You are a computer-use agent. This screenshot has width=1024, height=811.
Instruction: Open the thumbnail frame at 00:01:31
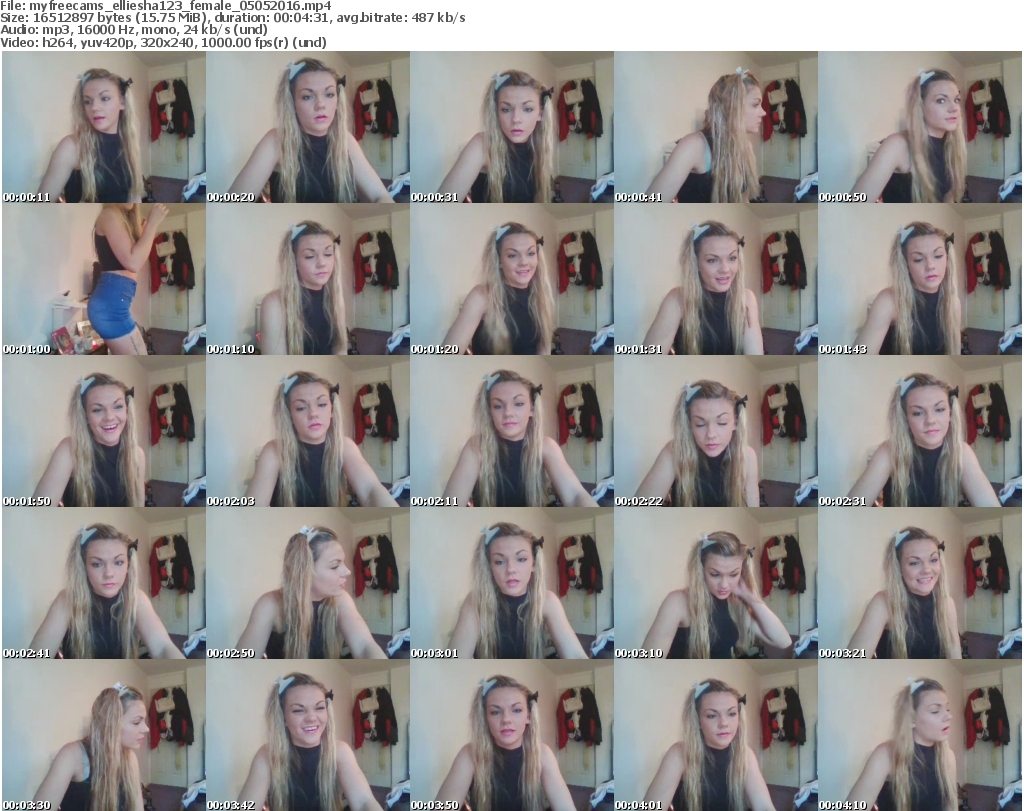tap(716, 279)
